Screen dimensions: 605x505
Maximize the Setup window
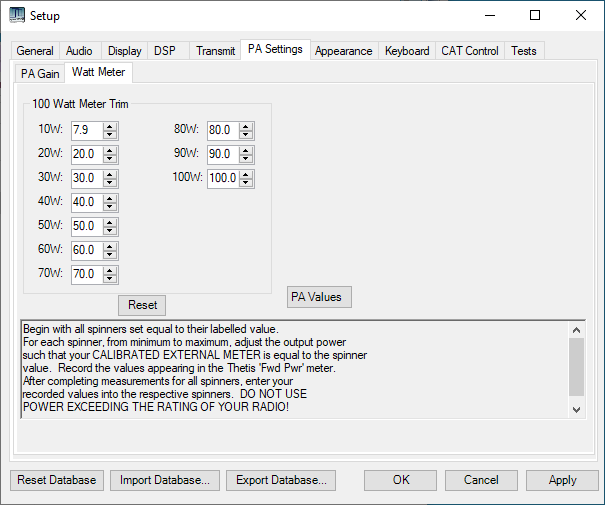pos(535,15)
